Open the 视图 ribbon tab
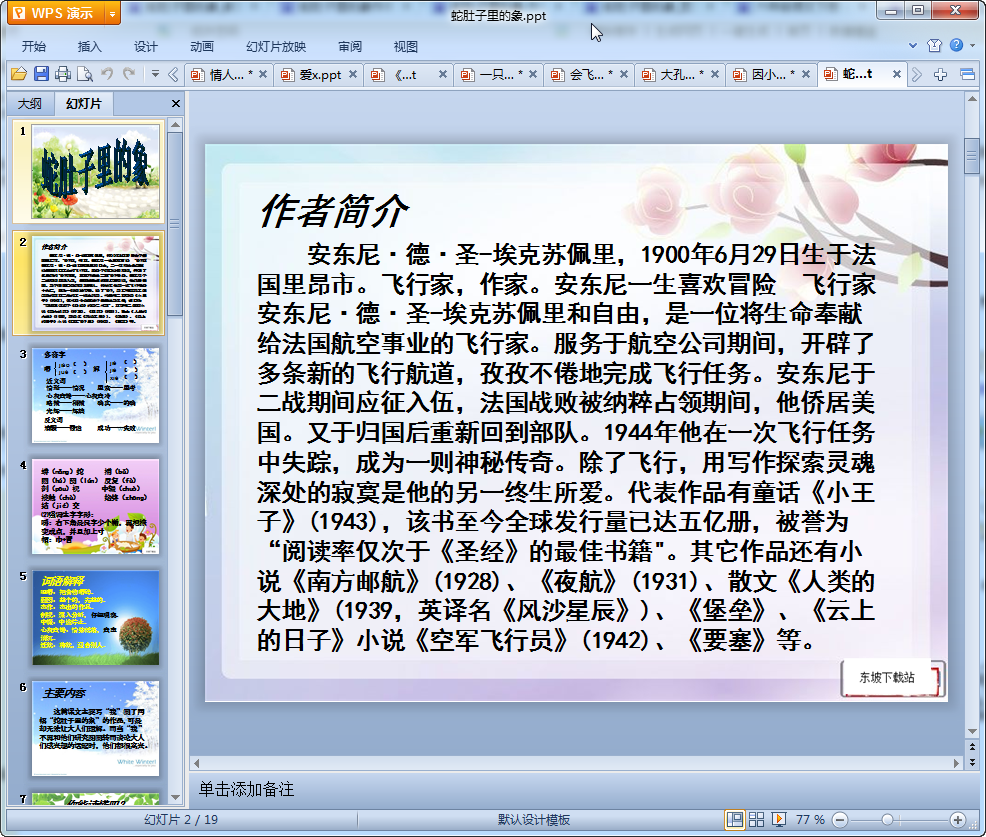Image resolution: width=986 pixels, height=837 pixels. click(x=406, y=47)
